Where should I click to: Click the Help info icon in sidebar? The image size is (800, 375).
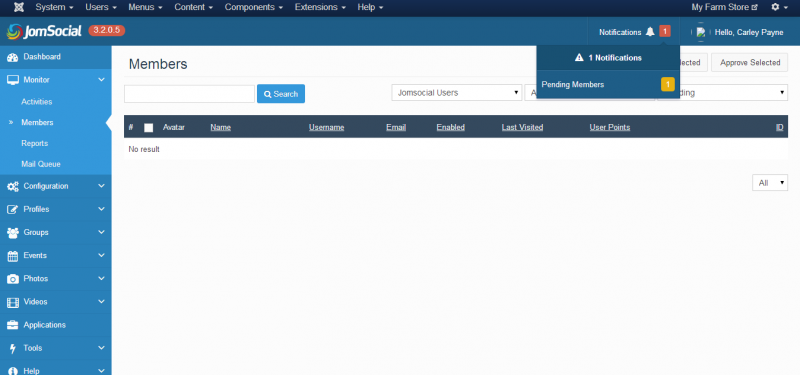(x=13, y=371)
